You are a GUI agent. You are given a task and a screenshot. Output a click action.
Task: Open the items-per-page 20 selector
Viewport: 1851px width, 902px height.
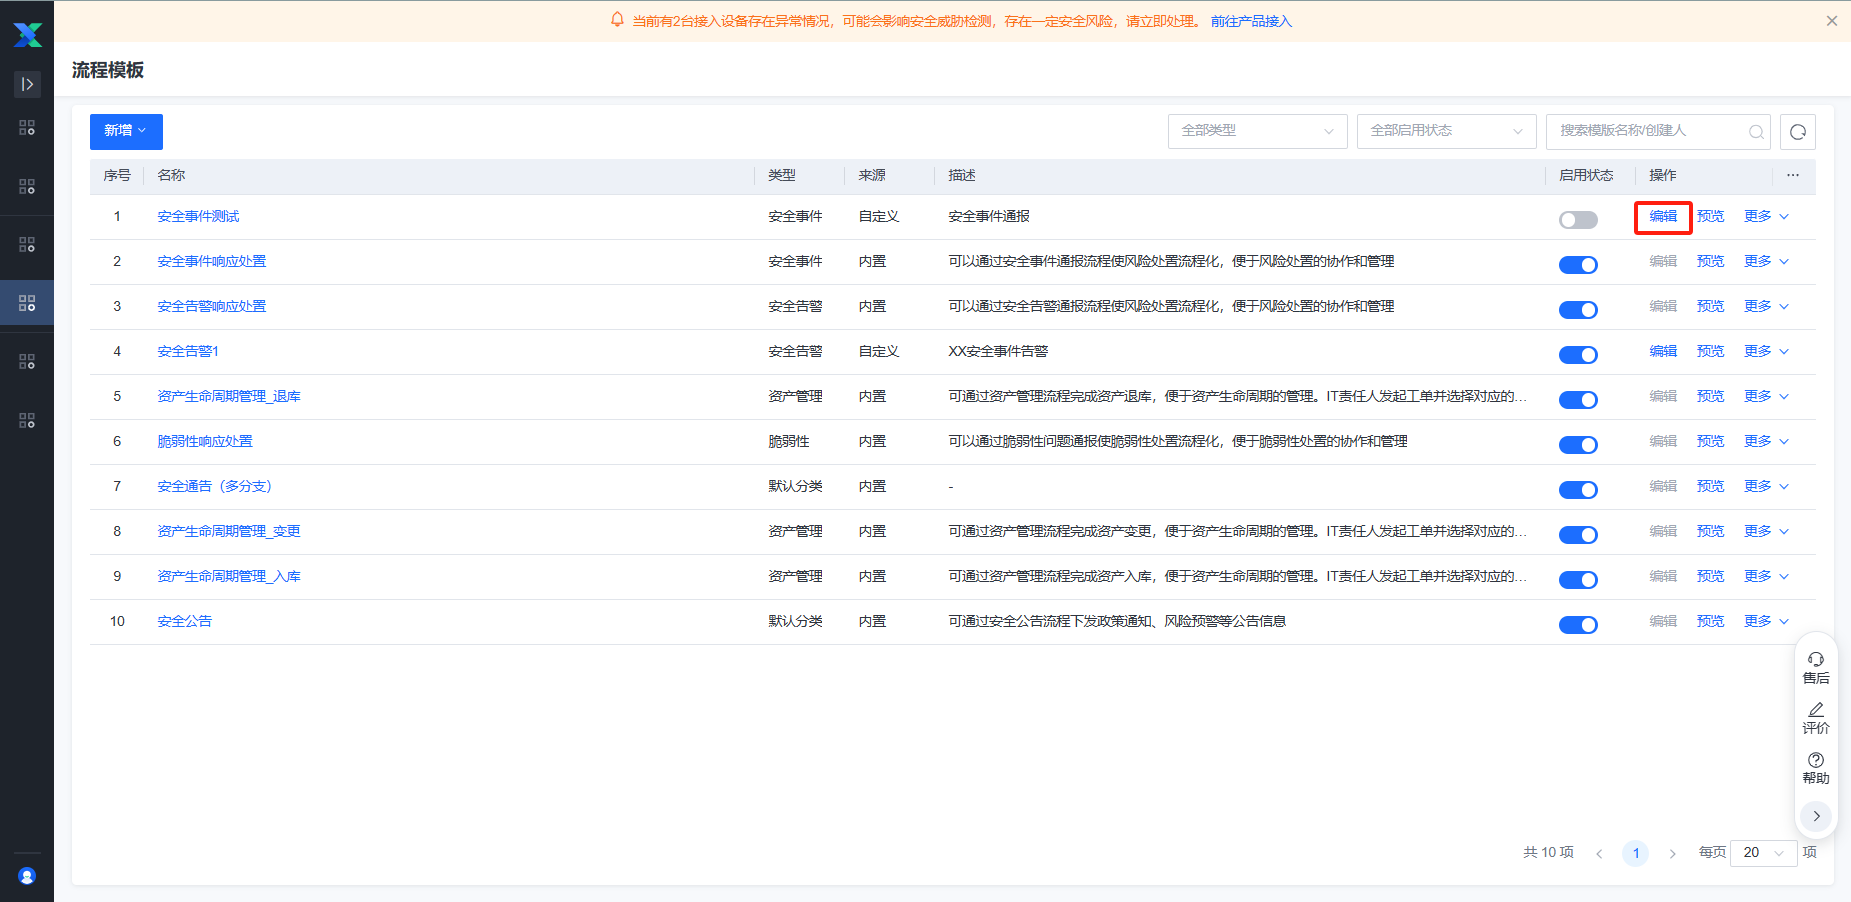(x=1762, y=853)
